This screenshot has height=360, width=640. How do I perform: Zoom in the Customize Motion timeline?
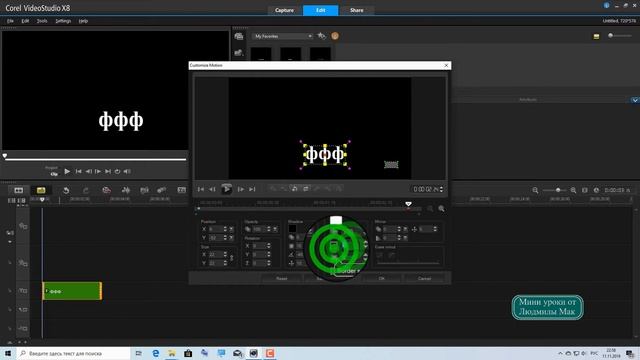tap(441, 209)
